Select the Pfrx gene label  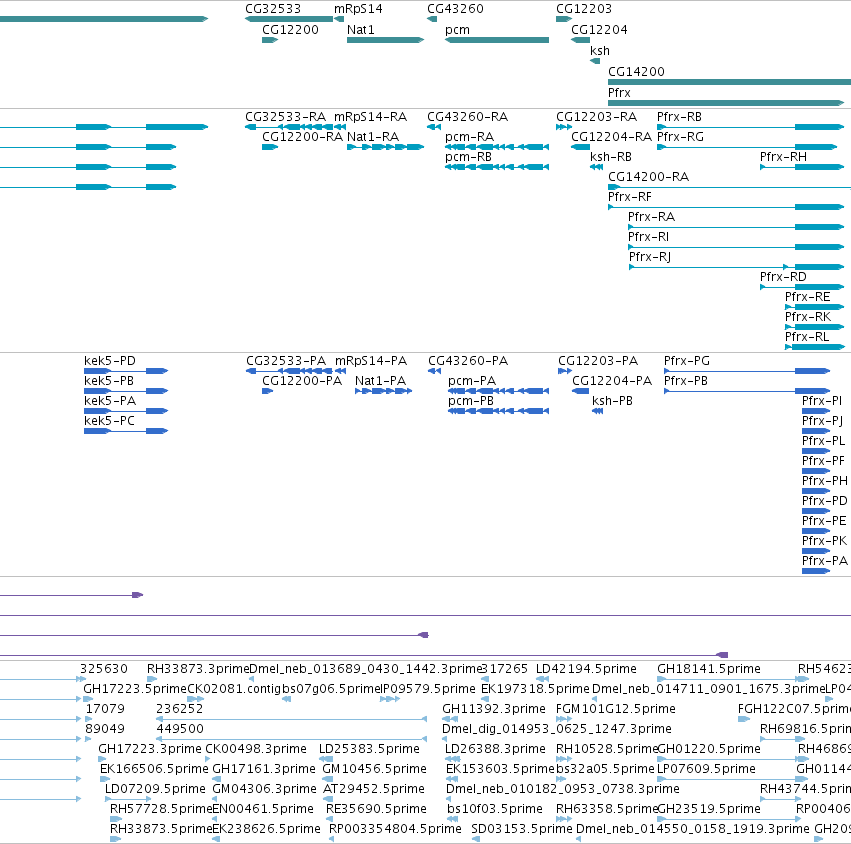pyautogui.click(x=619, y=93)
